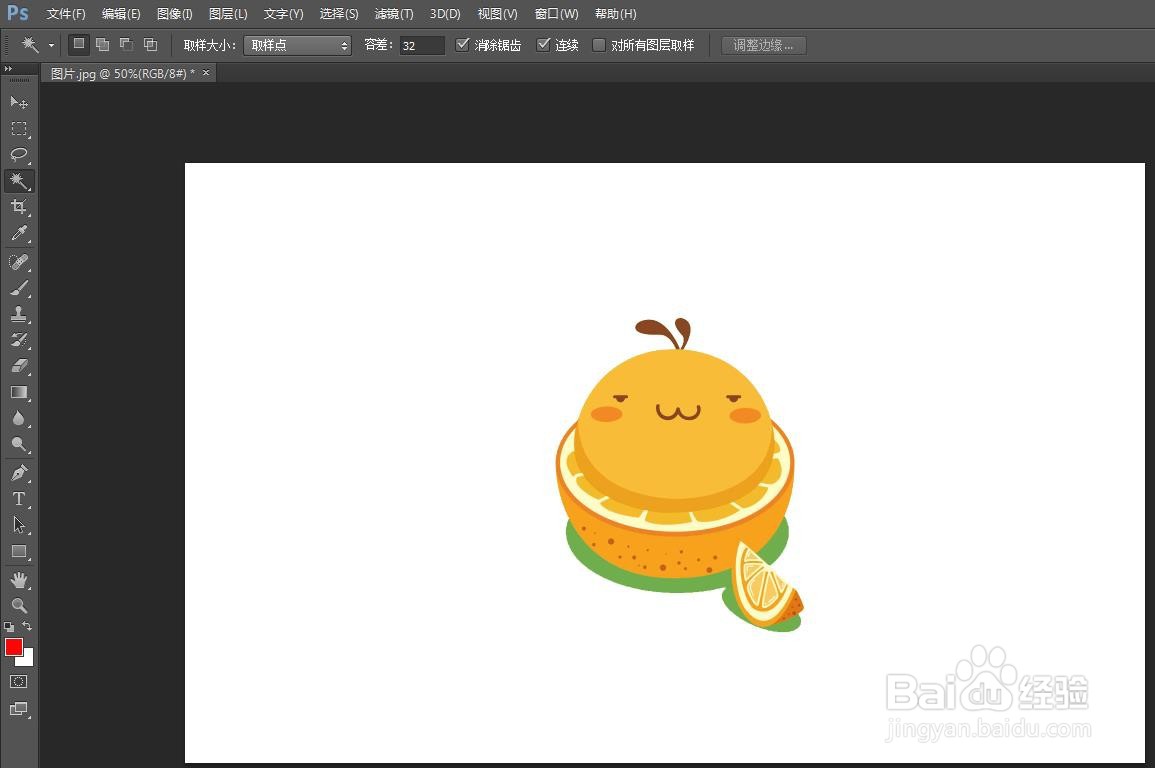1155x768 pixels.
Task: Choose Subtract from Selection mode
Action: 127,45
